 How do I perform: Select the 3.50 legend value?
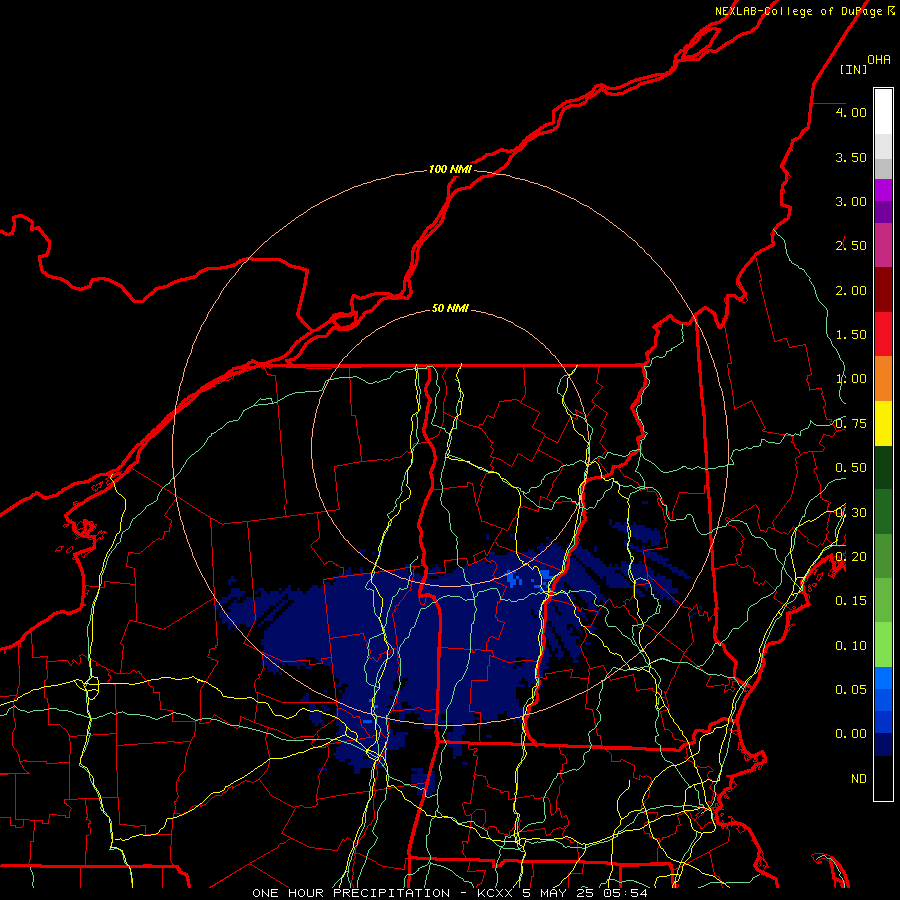[x=851, y=157]
